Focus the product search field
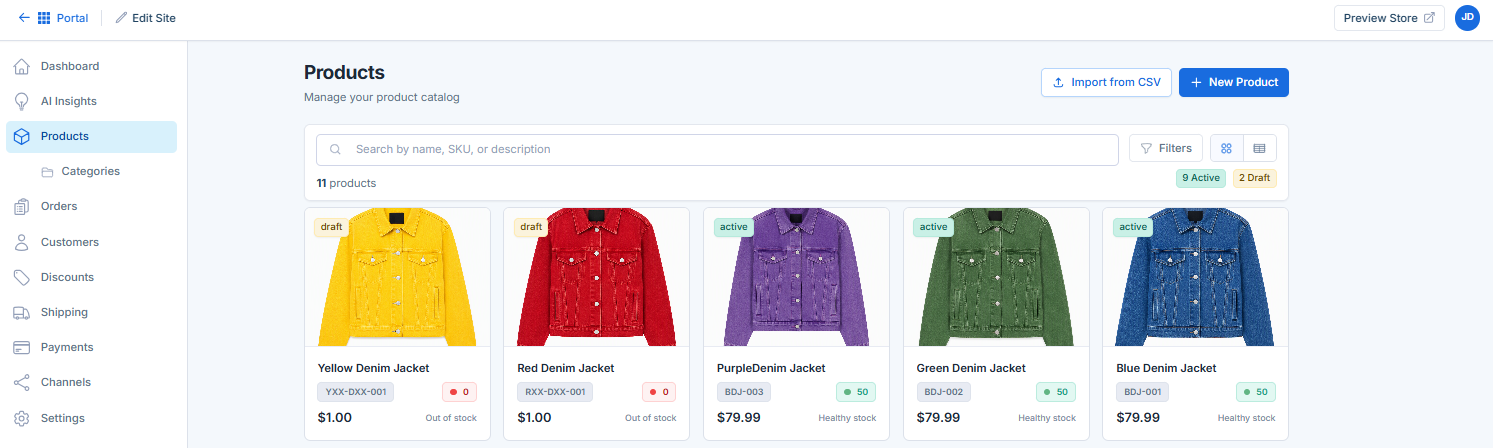 717,149
